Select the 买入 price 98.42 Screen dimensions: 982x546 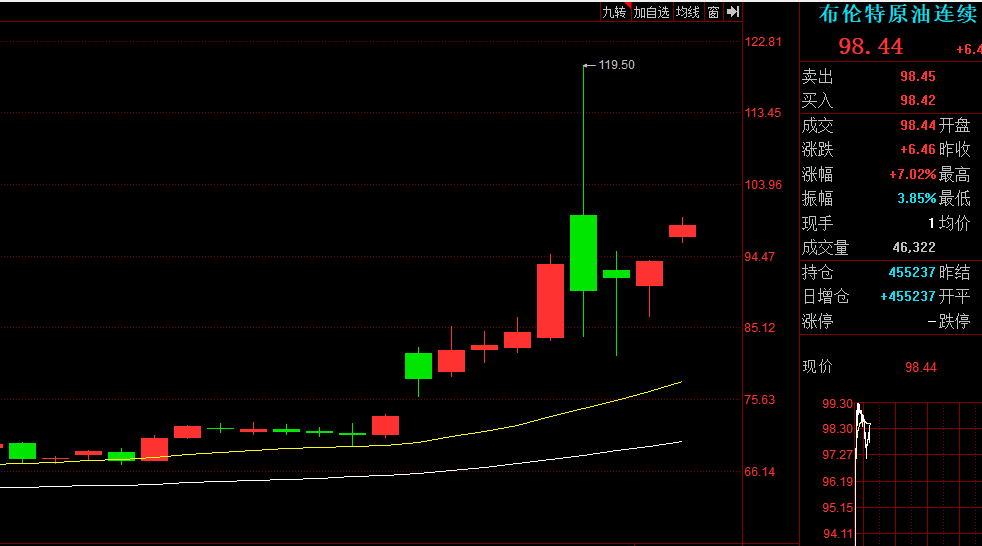point(917,100)
